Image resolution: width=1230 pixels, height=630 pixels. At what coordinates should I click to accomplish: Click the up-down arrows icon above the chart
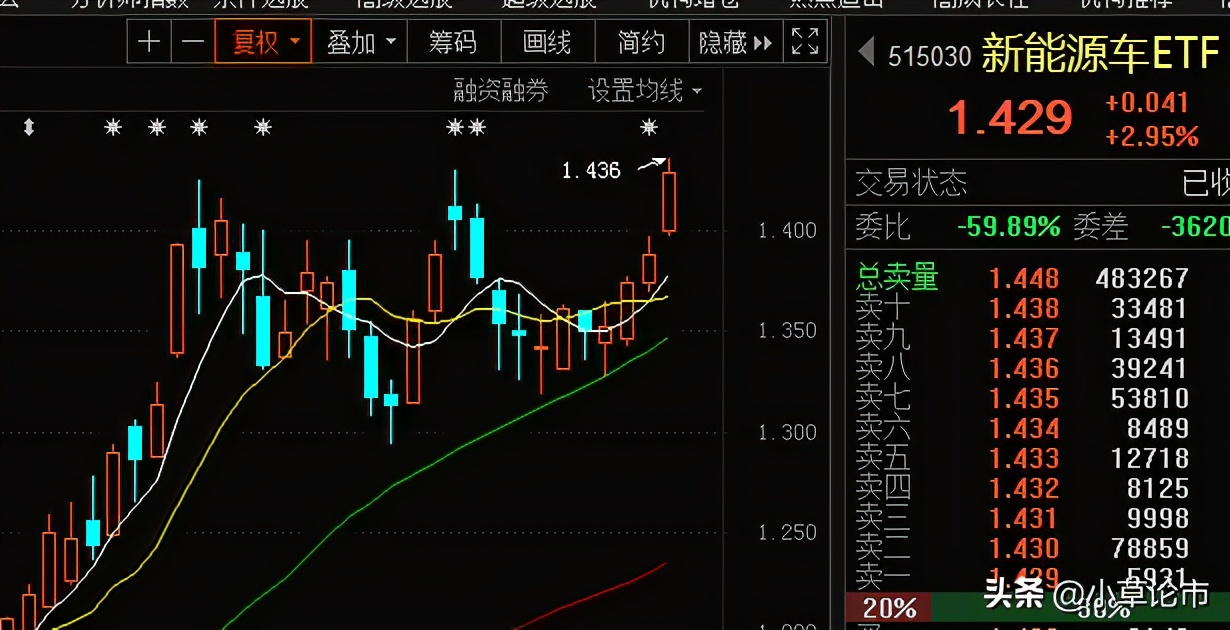point(28,128)
